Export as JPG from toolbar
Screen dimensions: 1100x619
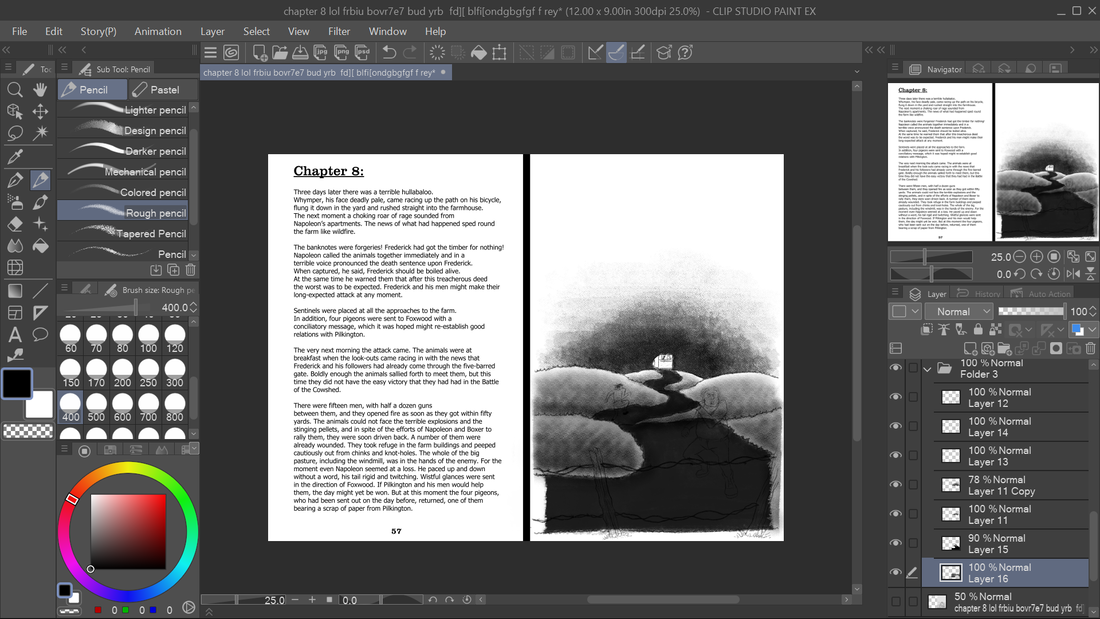click(x=321, y=53)
